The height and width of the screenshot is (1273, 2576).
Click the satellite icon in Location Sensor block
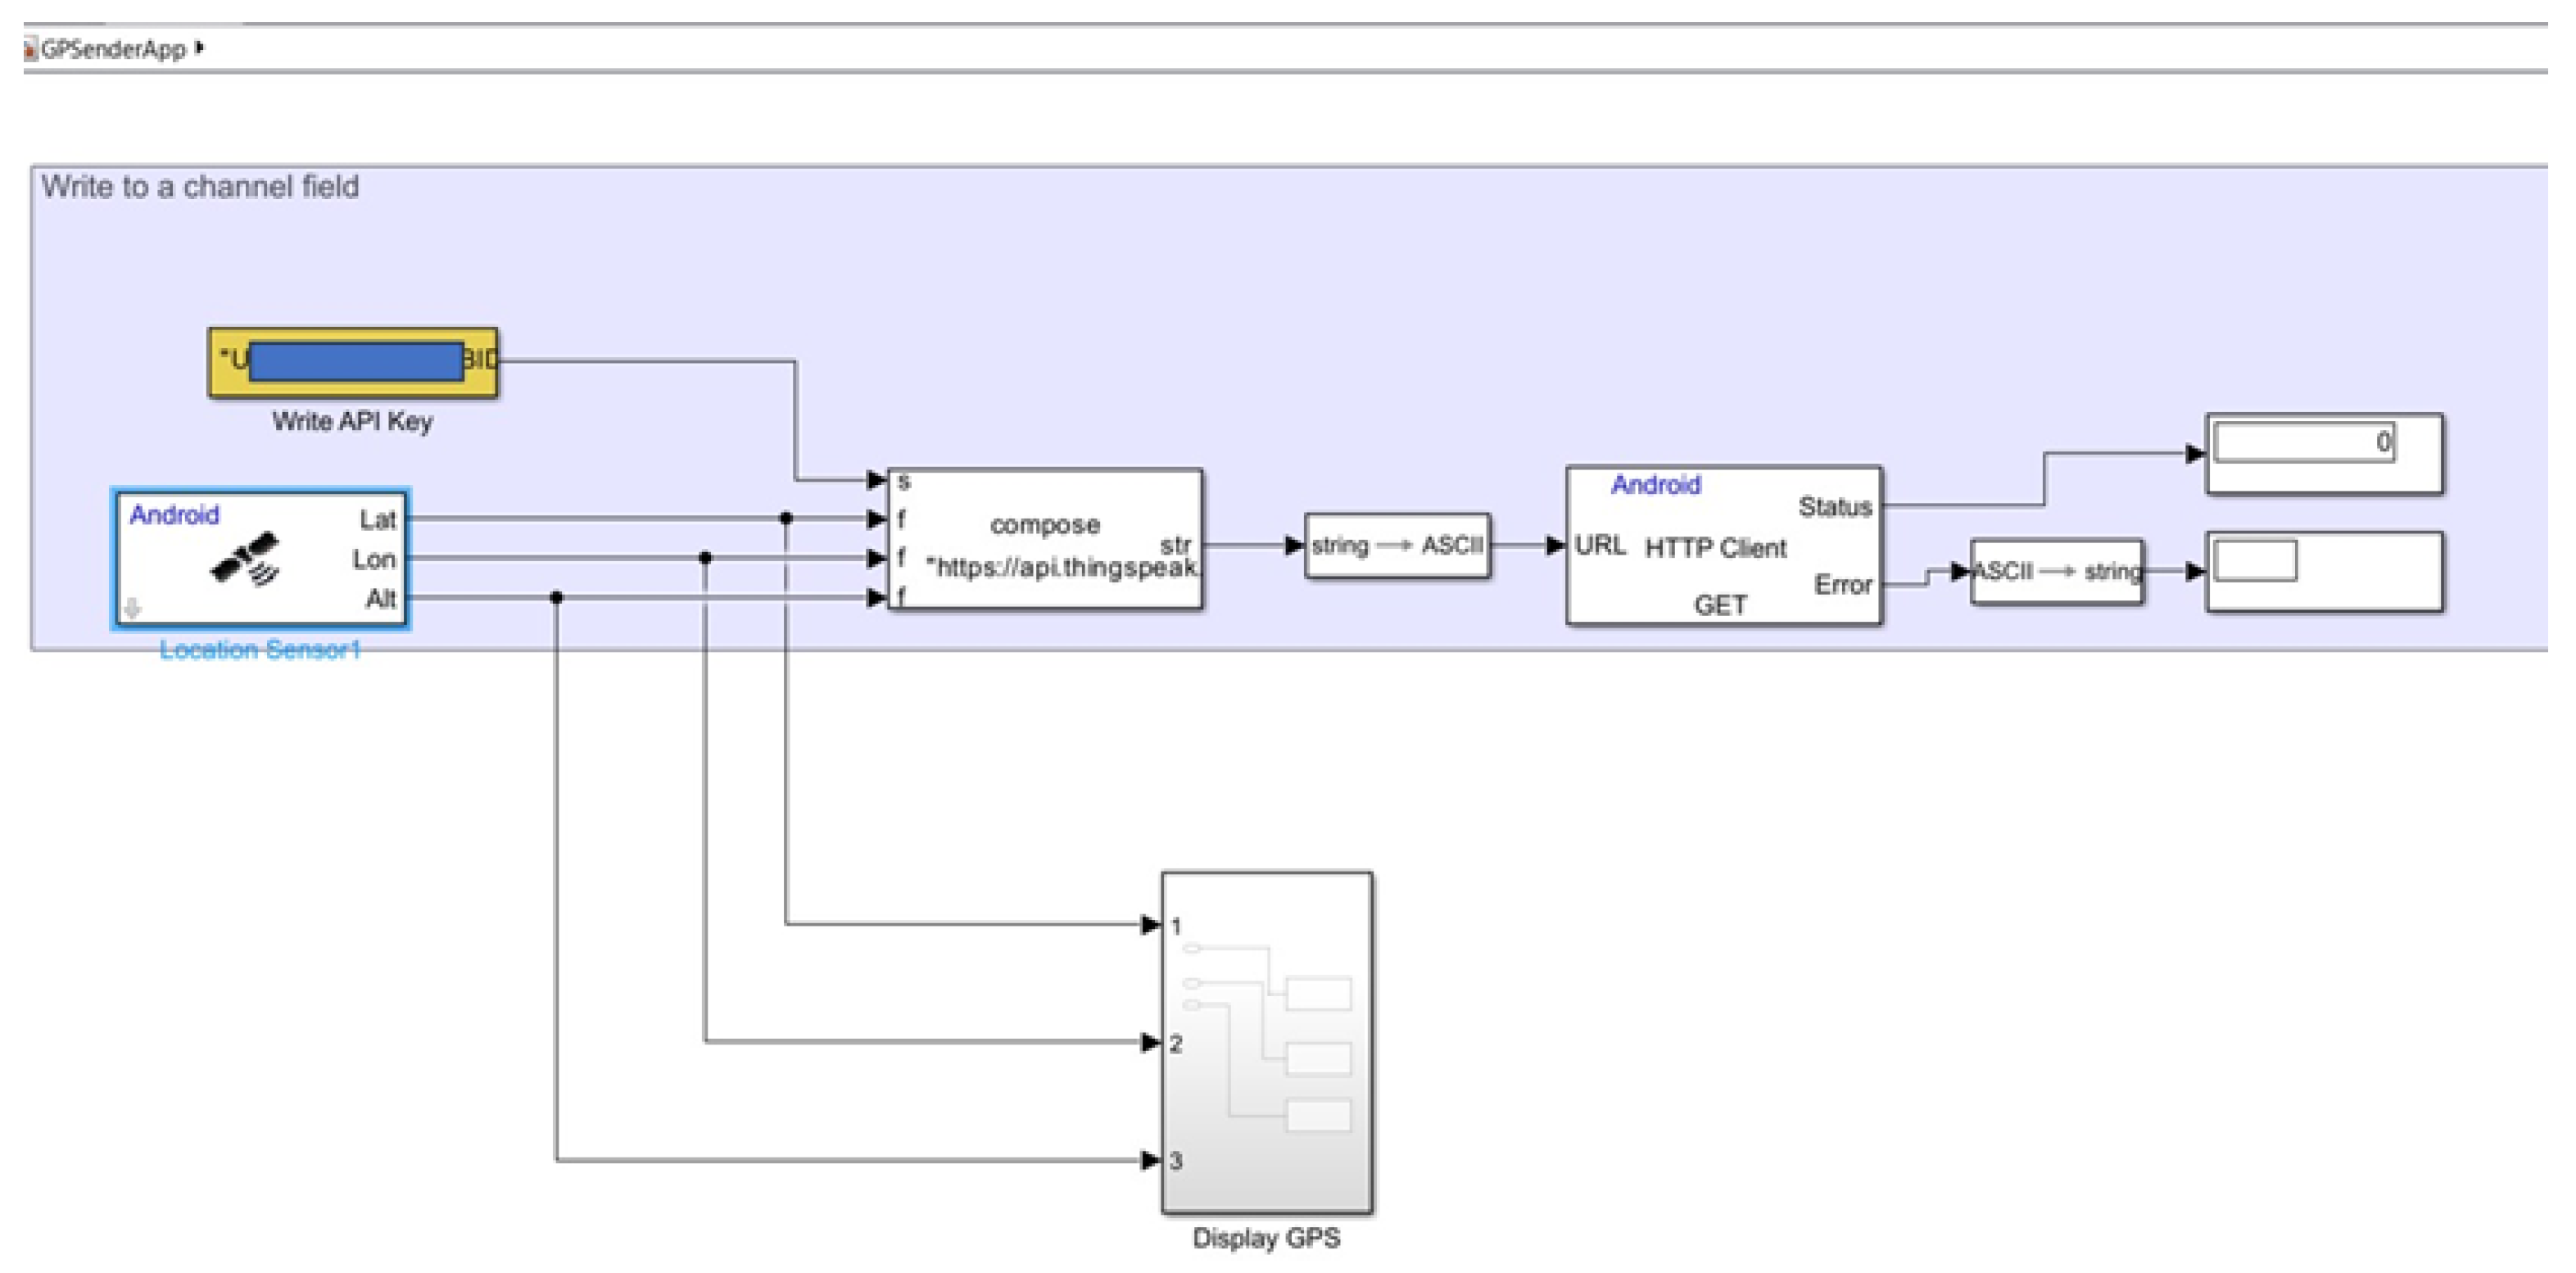click(245, 559)
